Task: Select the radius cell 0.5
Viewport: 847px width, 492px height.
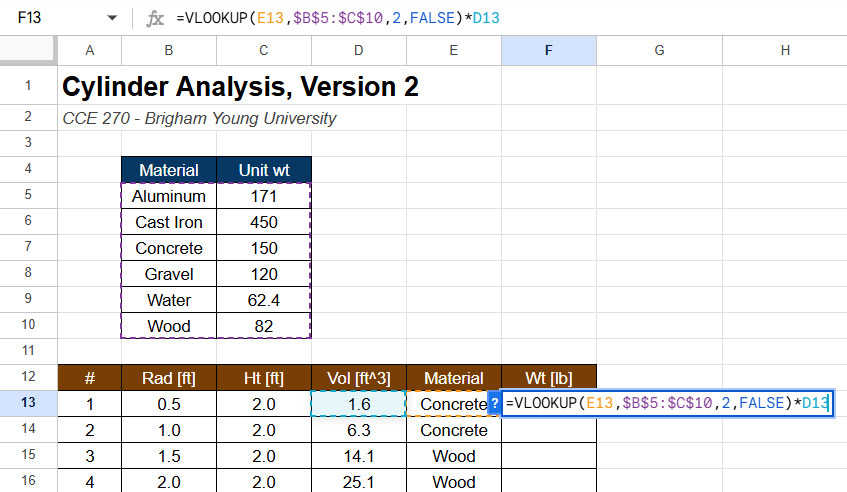Action: click(x=169, y=403)
